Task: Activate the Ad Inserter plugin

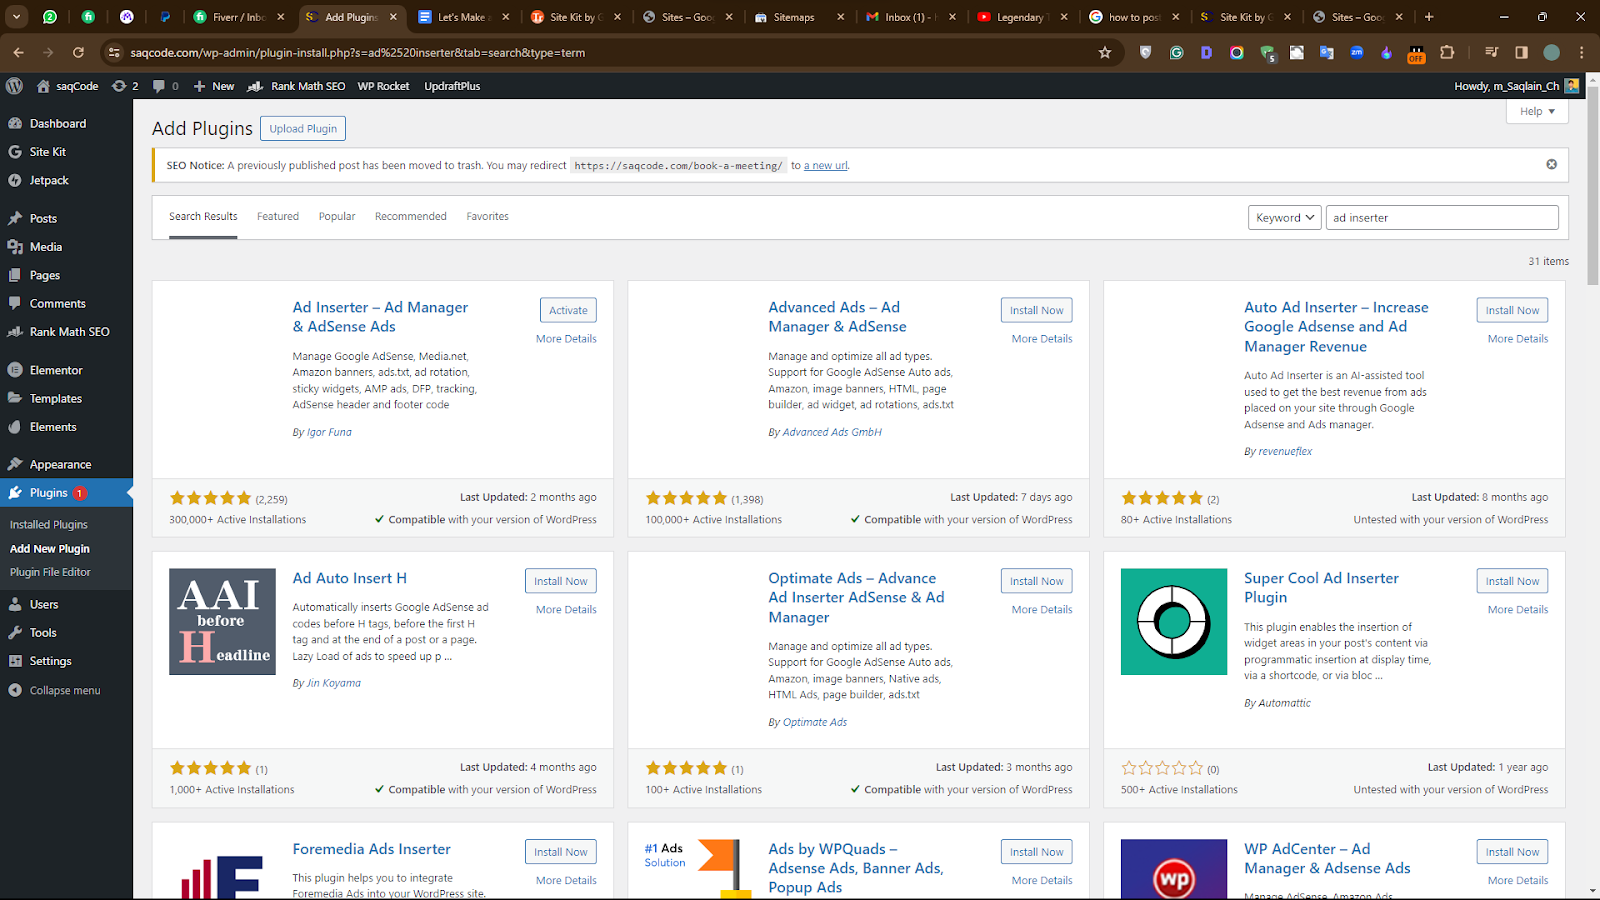Action: [x=568, y=310]
